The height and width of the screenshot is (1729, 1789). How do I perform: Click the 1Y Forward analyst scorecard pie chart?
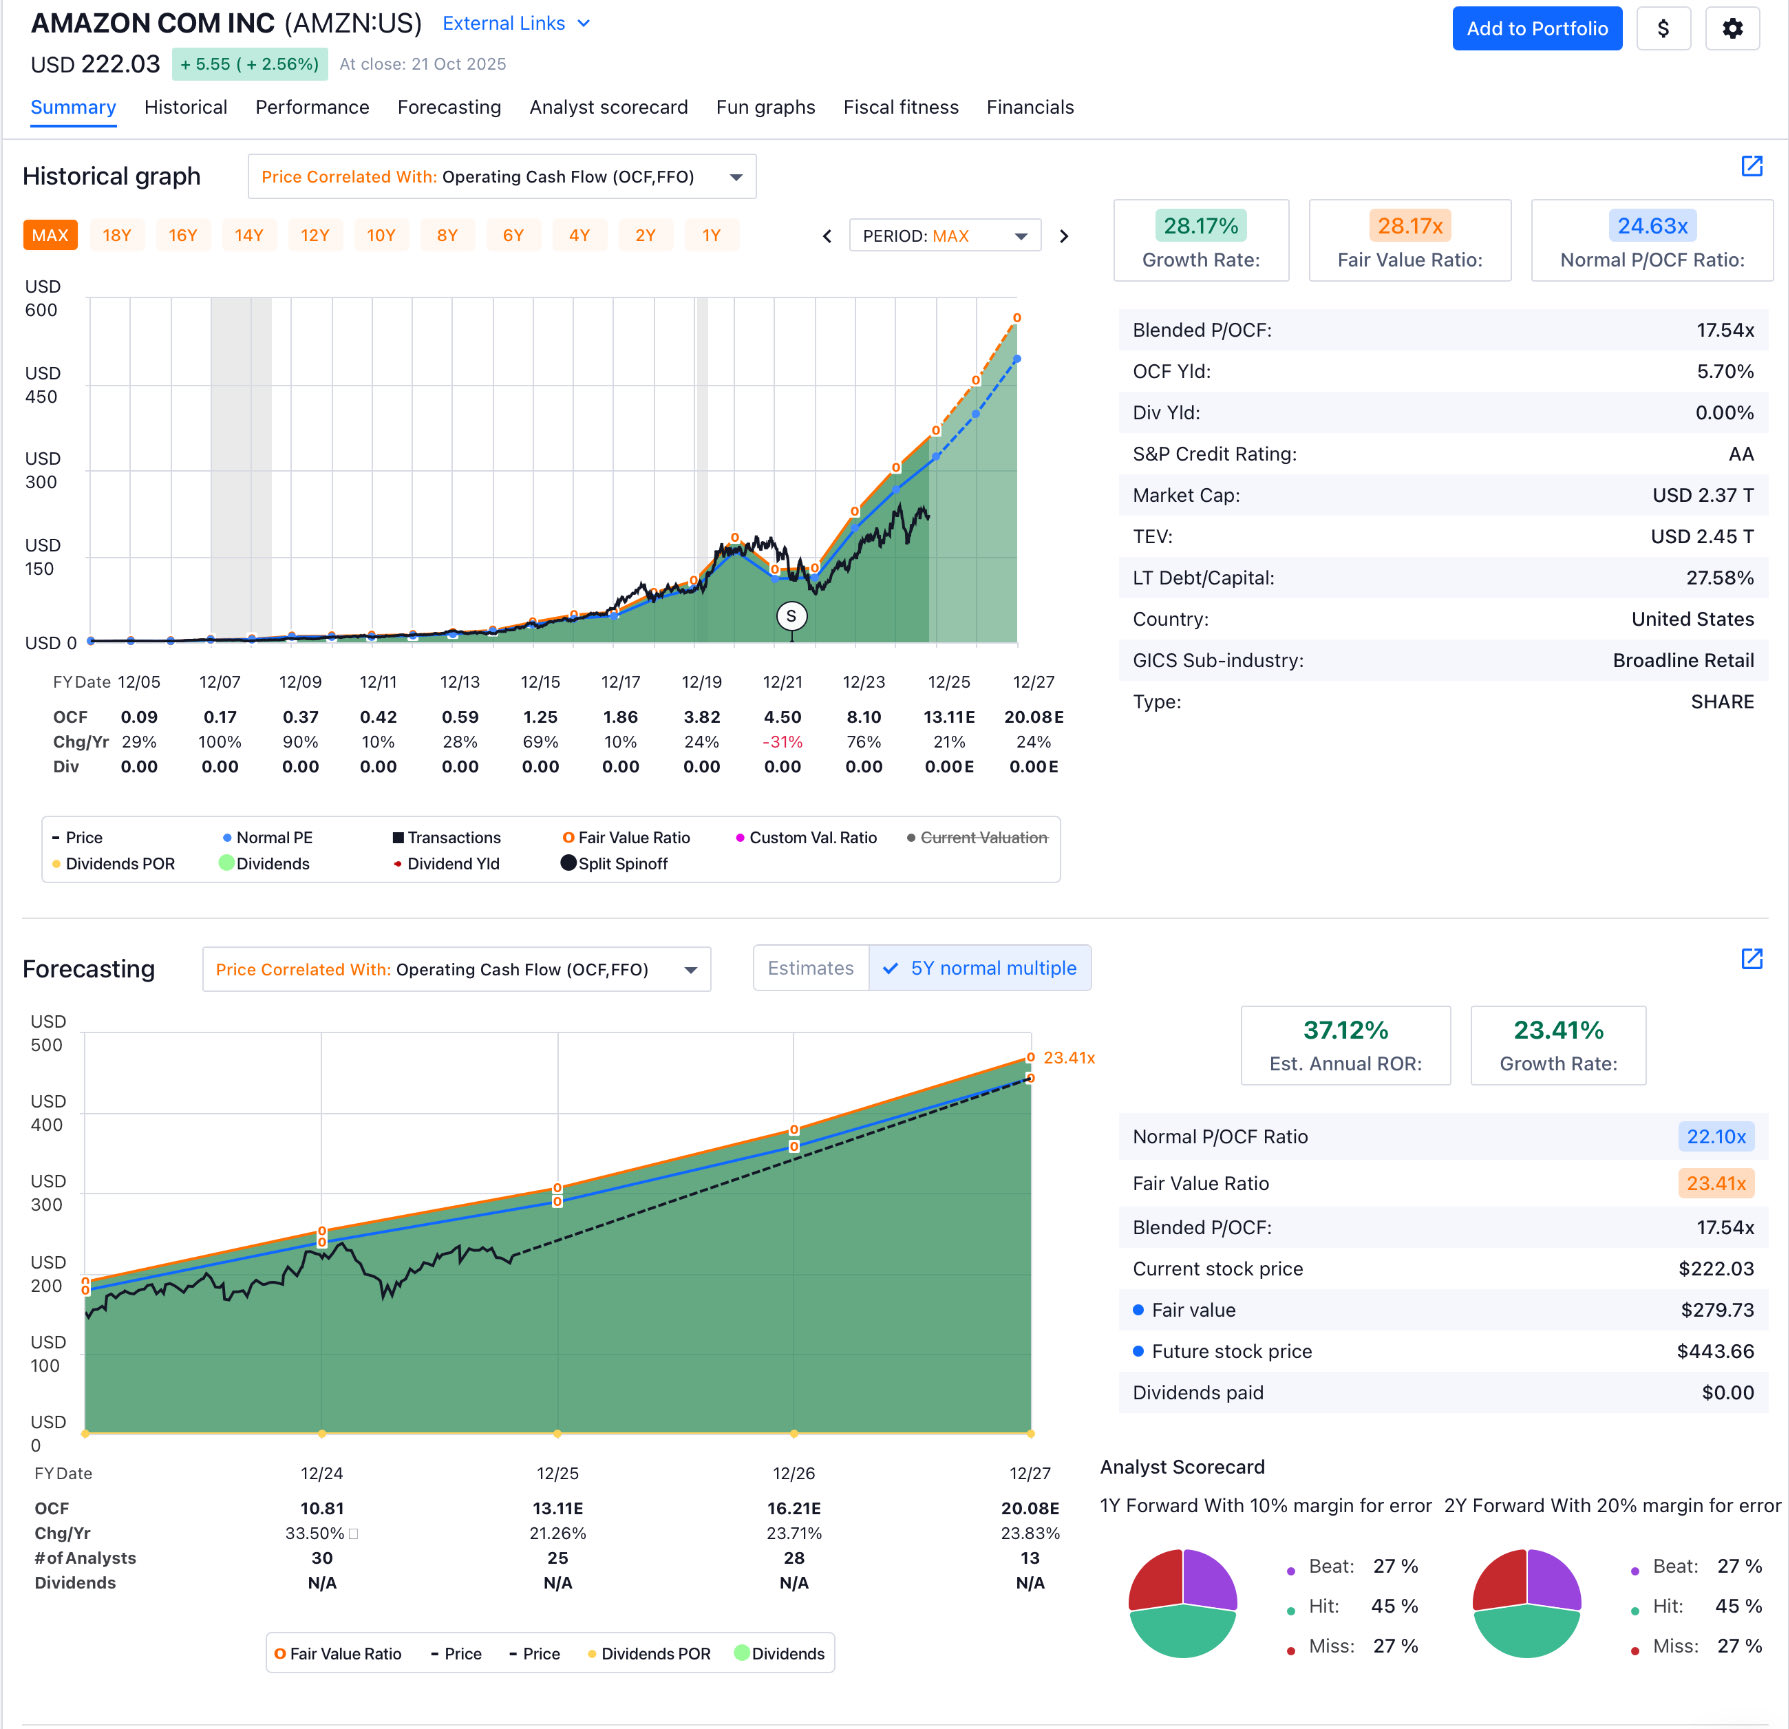[1182, 1603]
